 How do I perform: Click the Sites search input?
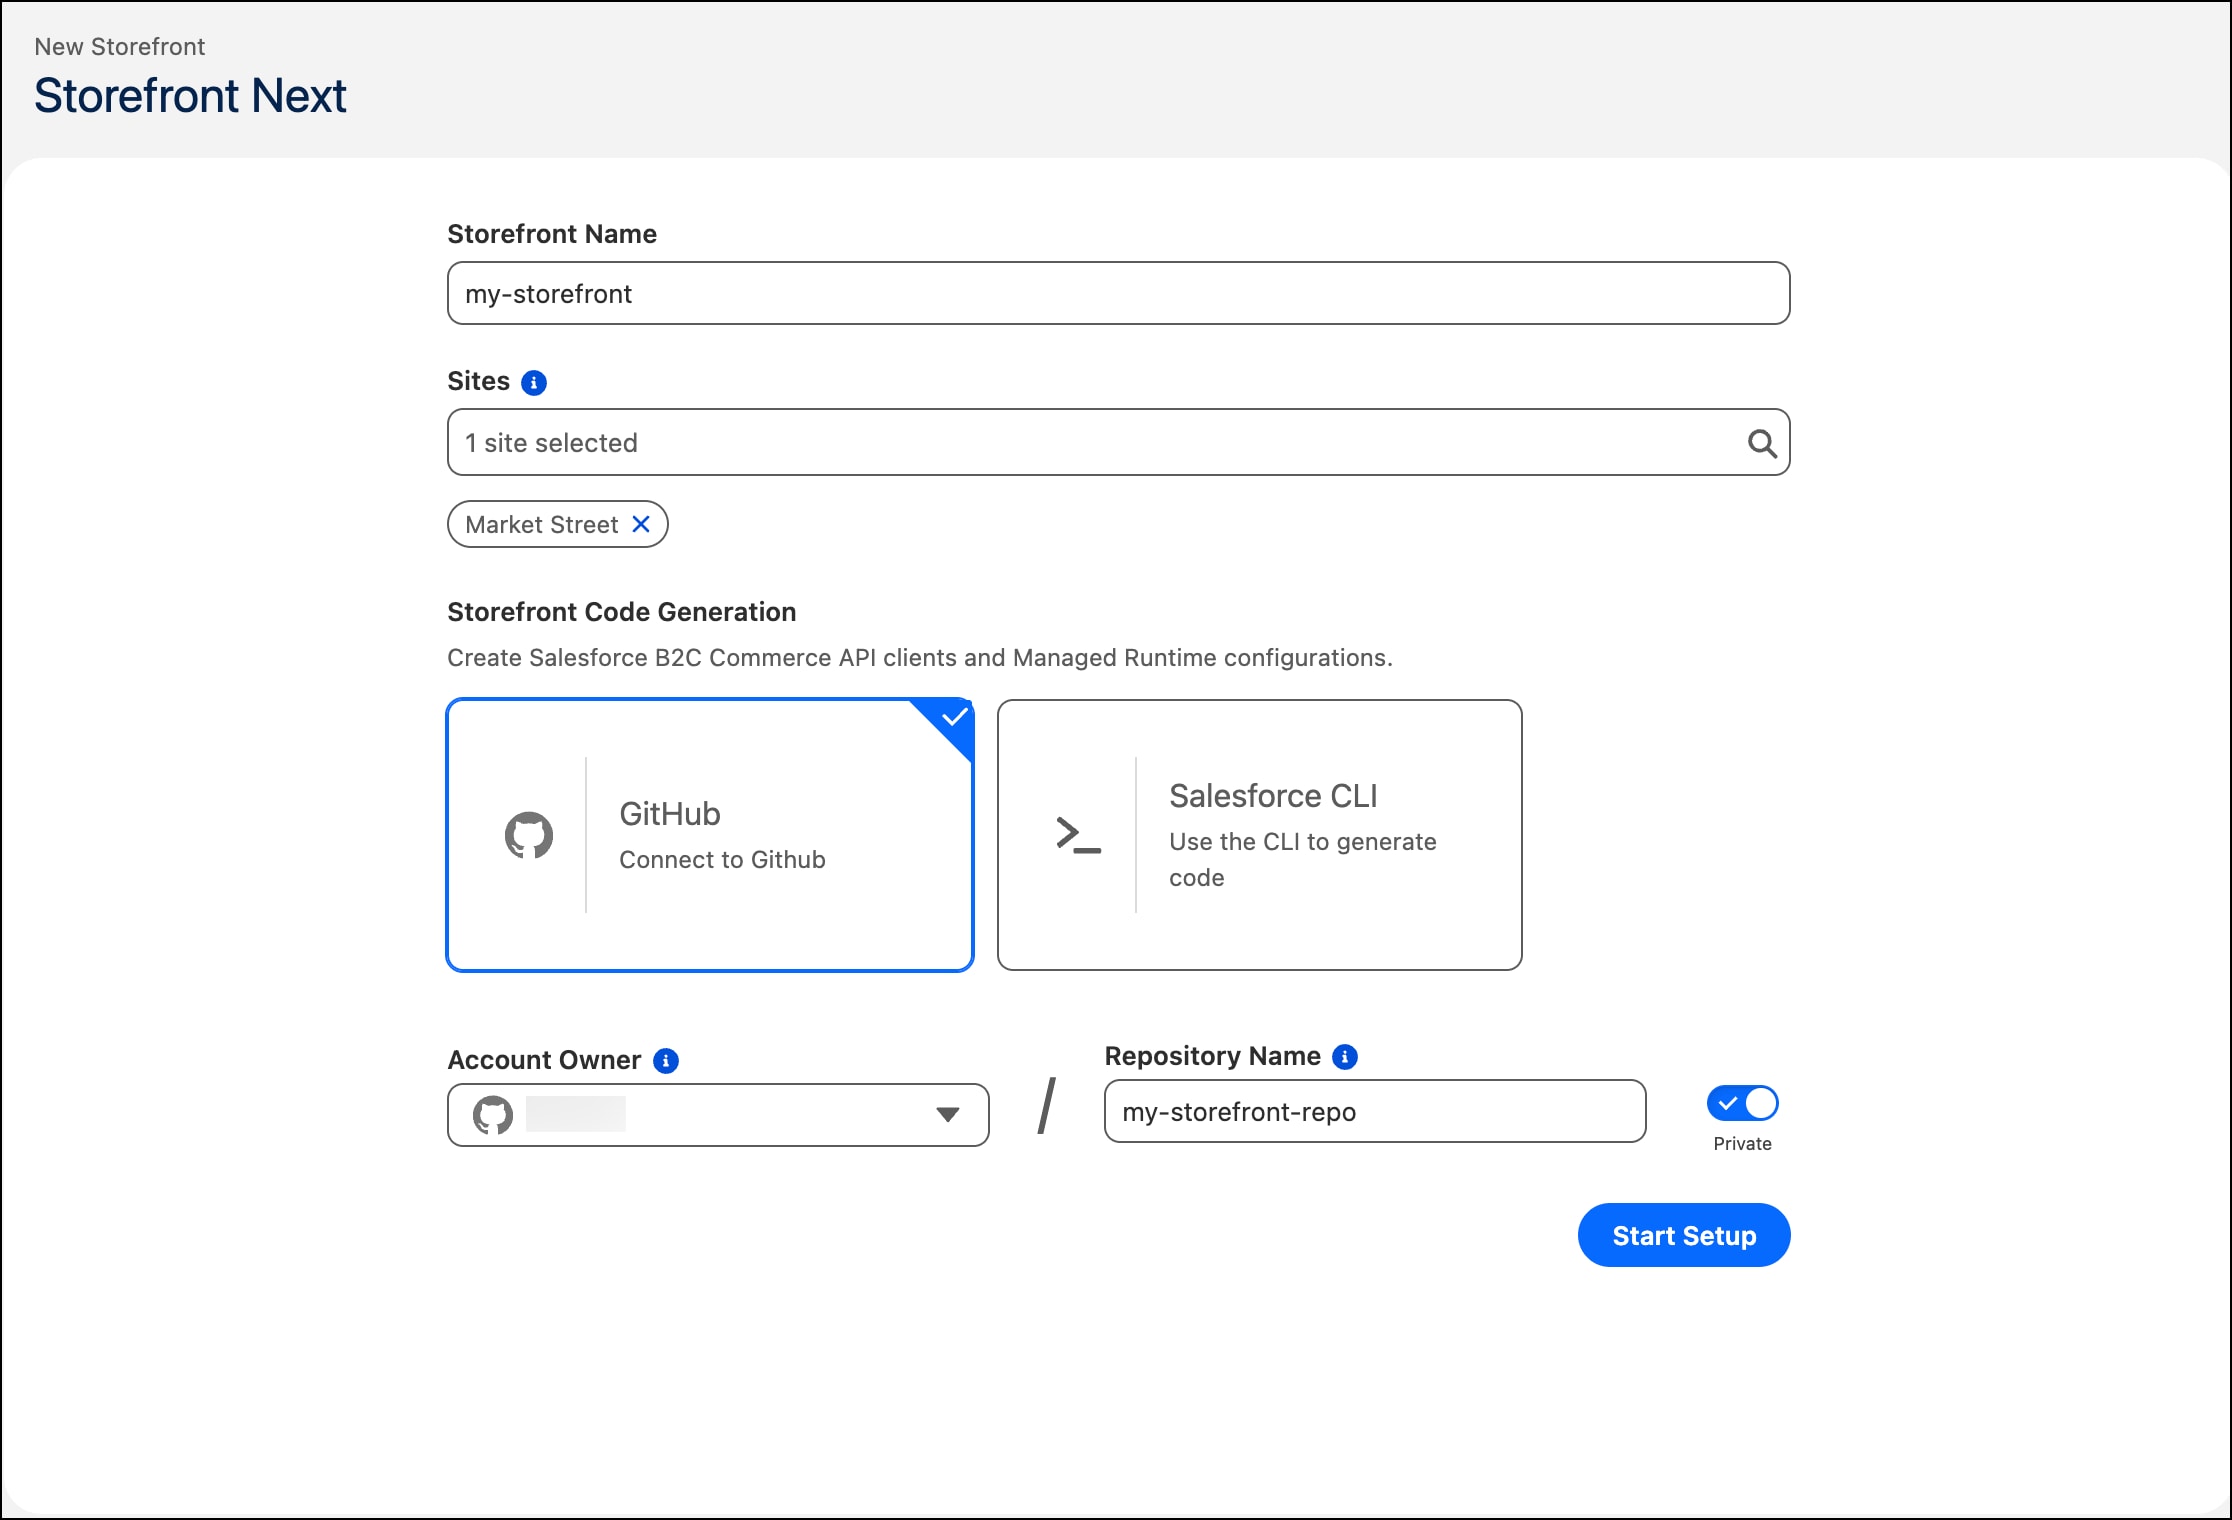pos(1118,442)
